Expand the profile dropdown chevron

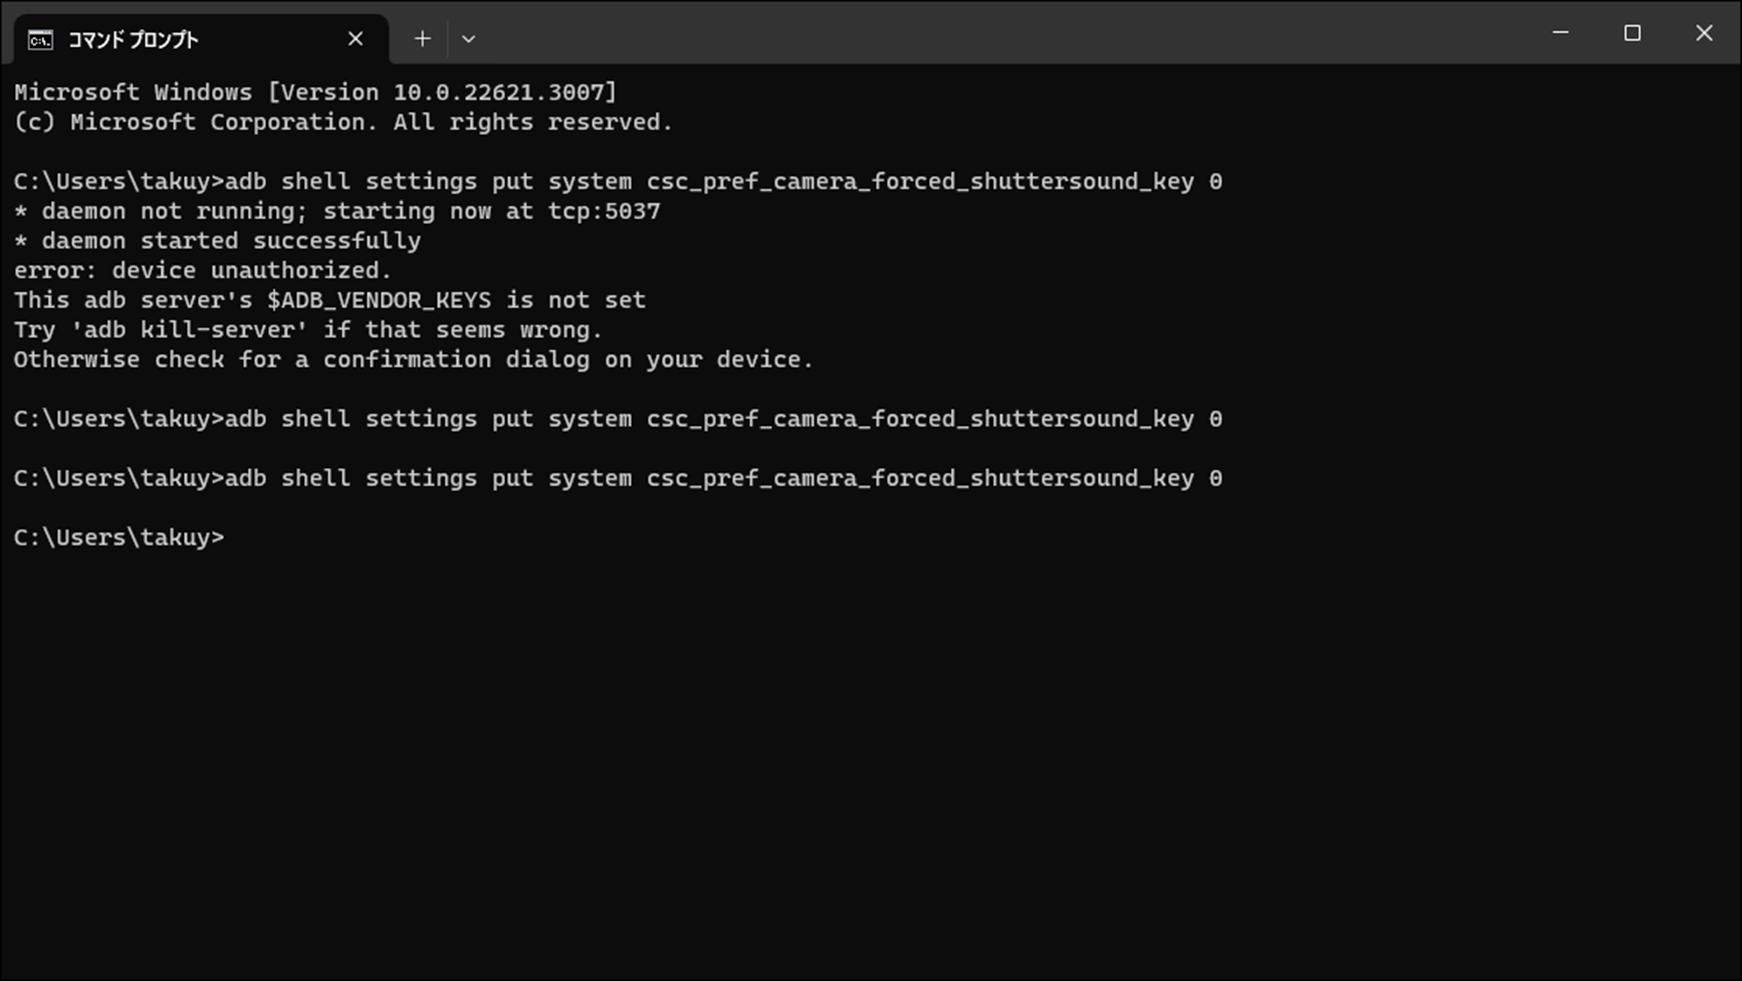(468, 39)
